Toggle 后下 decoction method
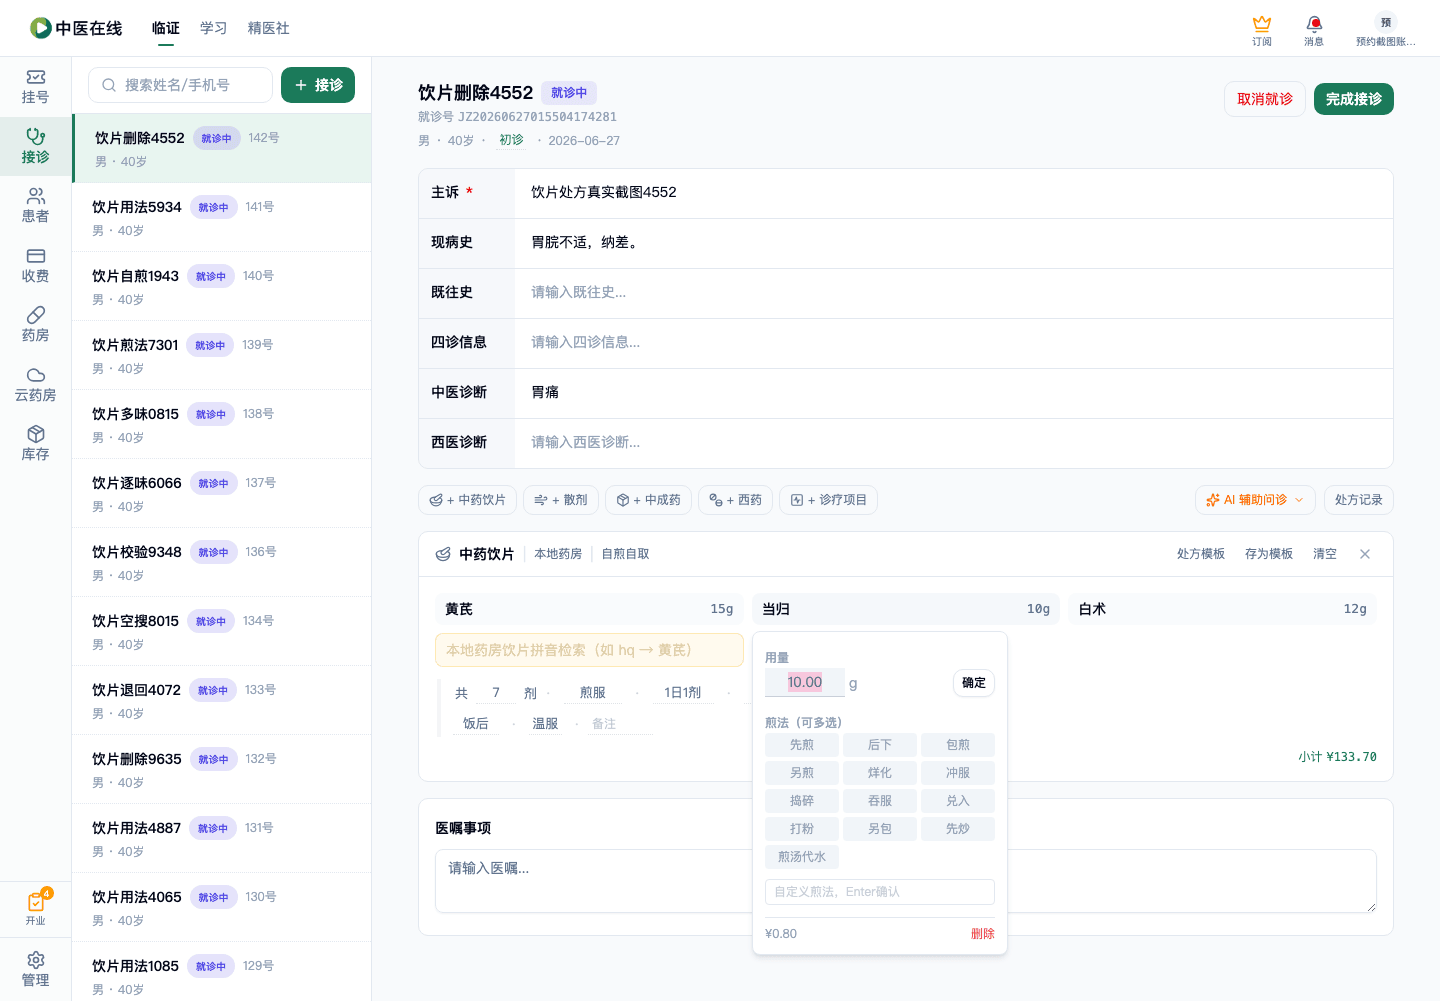This screenshot has height=1001, width=1440. point(880,745)
